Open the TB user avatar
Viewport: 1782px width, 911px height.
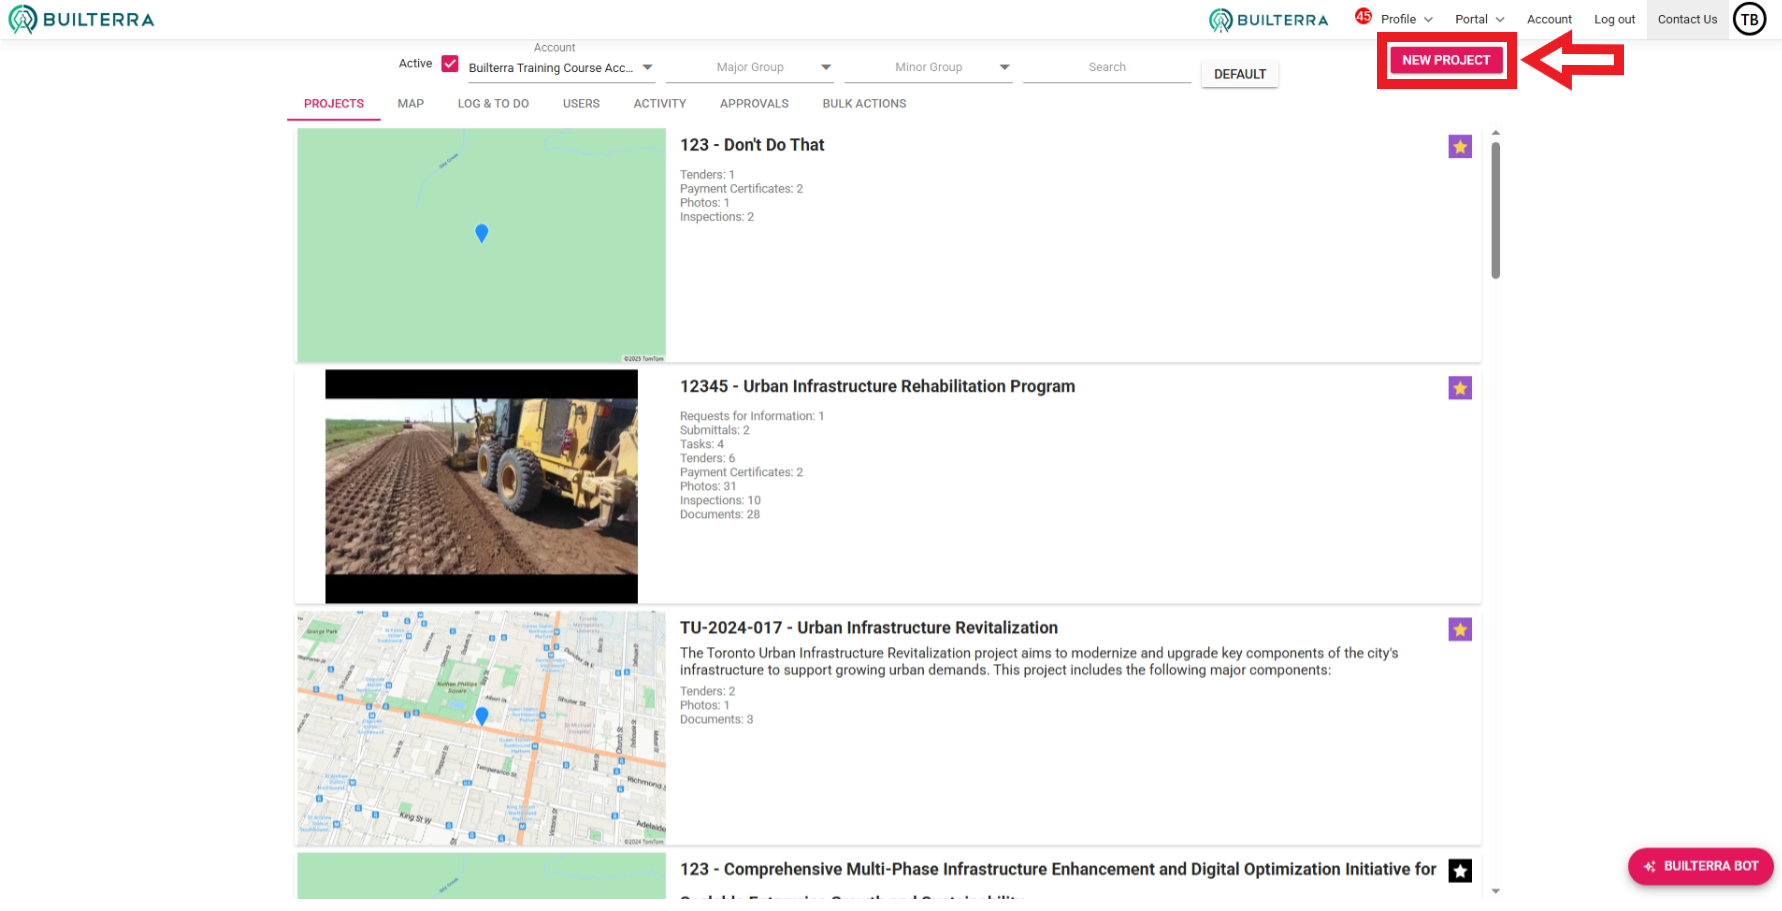[x=1749, y=19]
